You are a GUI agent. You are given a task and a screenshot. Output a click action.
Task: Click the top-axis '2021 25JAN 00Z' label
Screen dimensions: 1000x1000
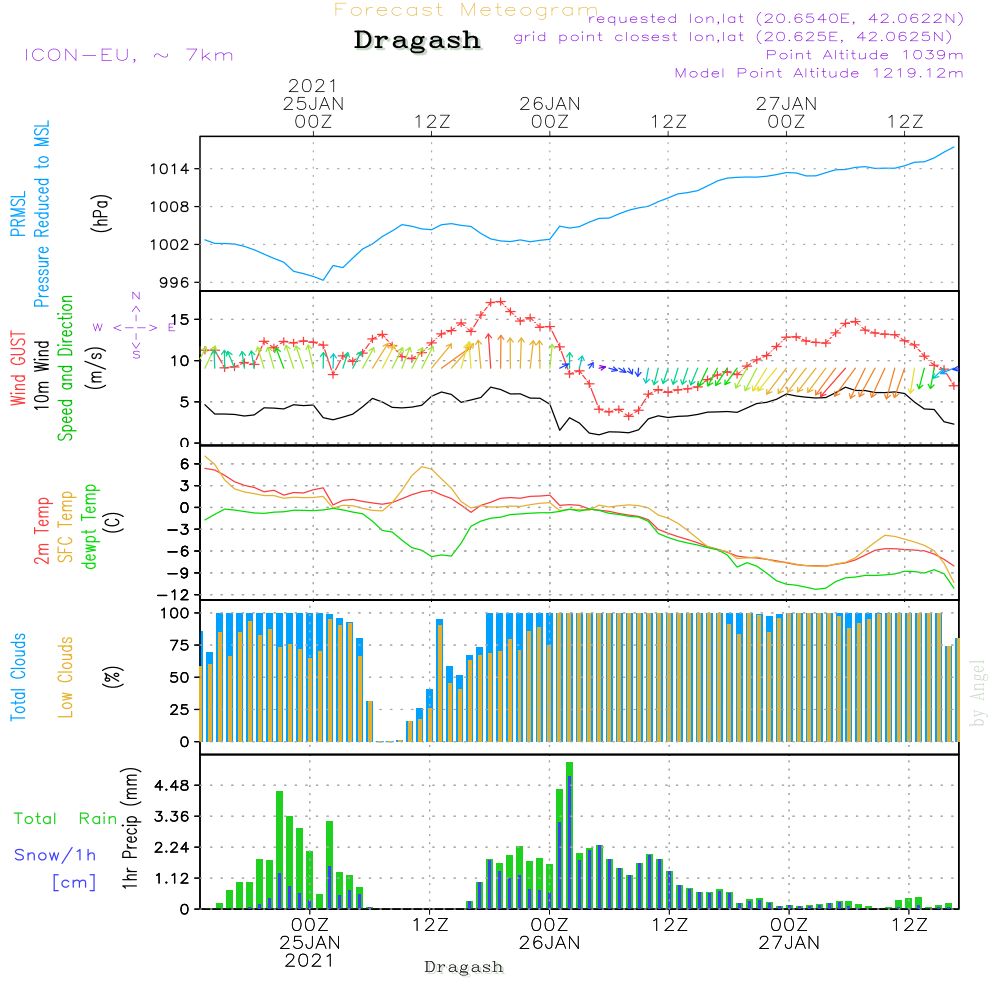click(x=313, y=103)
